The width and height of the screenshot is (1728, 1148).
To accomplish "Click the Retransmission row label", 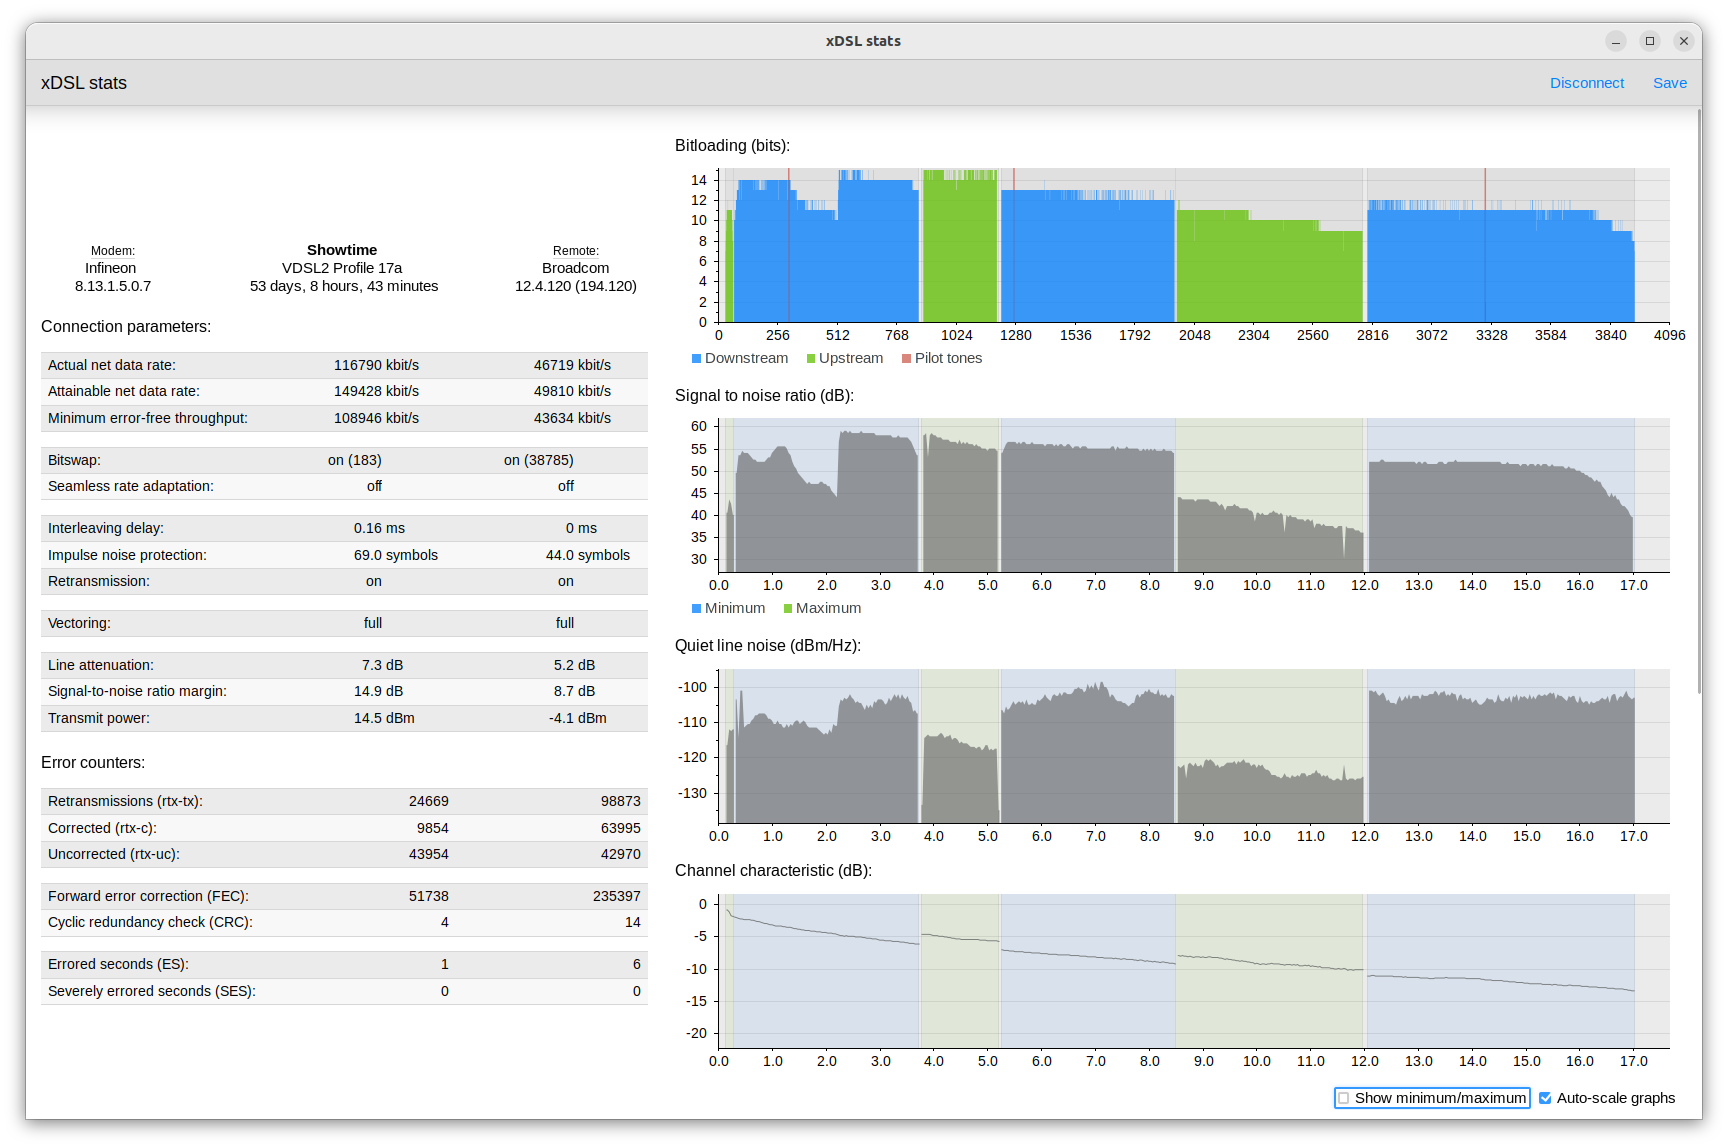I will [99, 581].
